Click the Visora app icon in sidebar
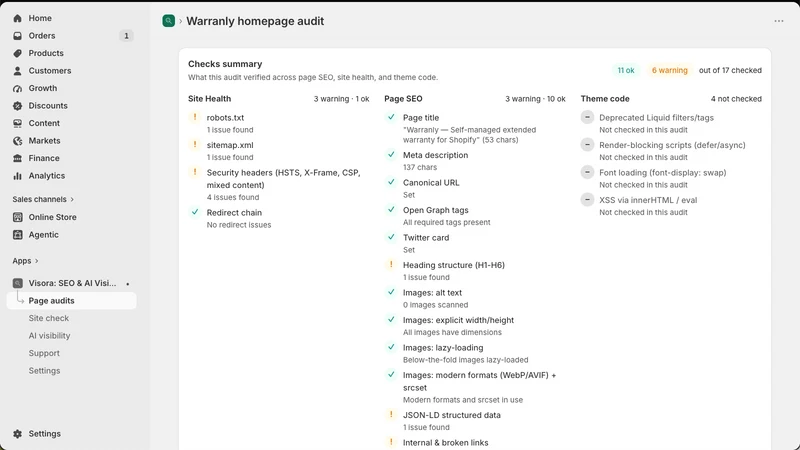The image size is (800, 450). [17, 283]
